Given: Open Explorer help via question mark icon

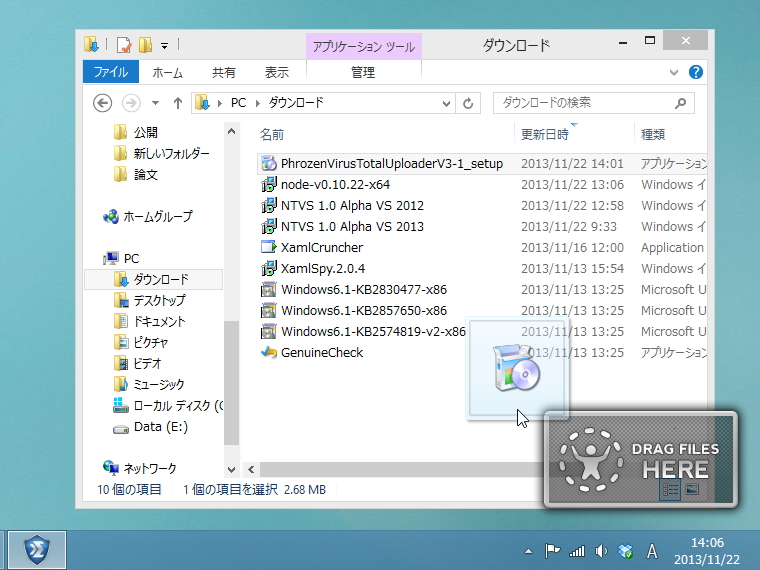Looking at the screenshot, I should [x=696, y=72].
